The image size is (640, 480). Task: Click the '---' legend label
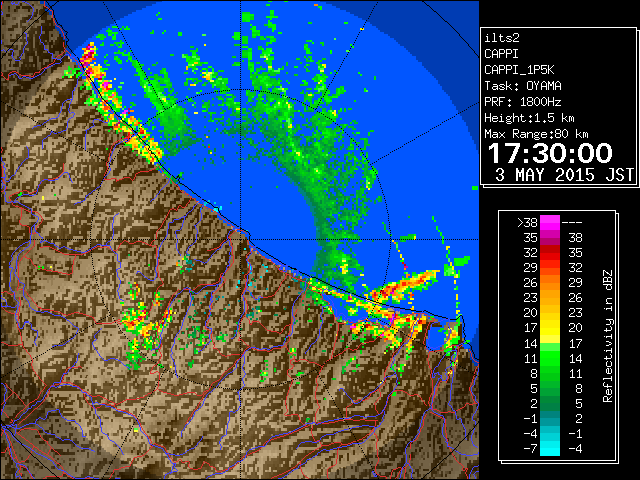[x=572, y=223]
